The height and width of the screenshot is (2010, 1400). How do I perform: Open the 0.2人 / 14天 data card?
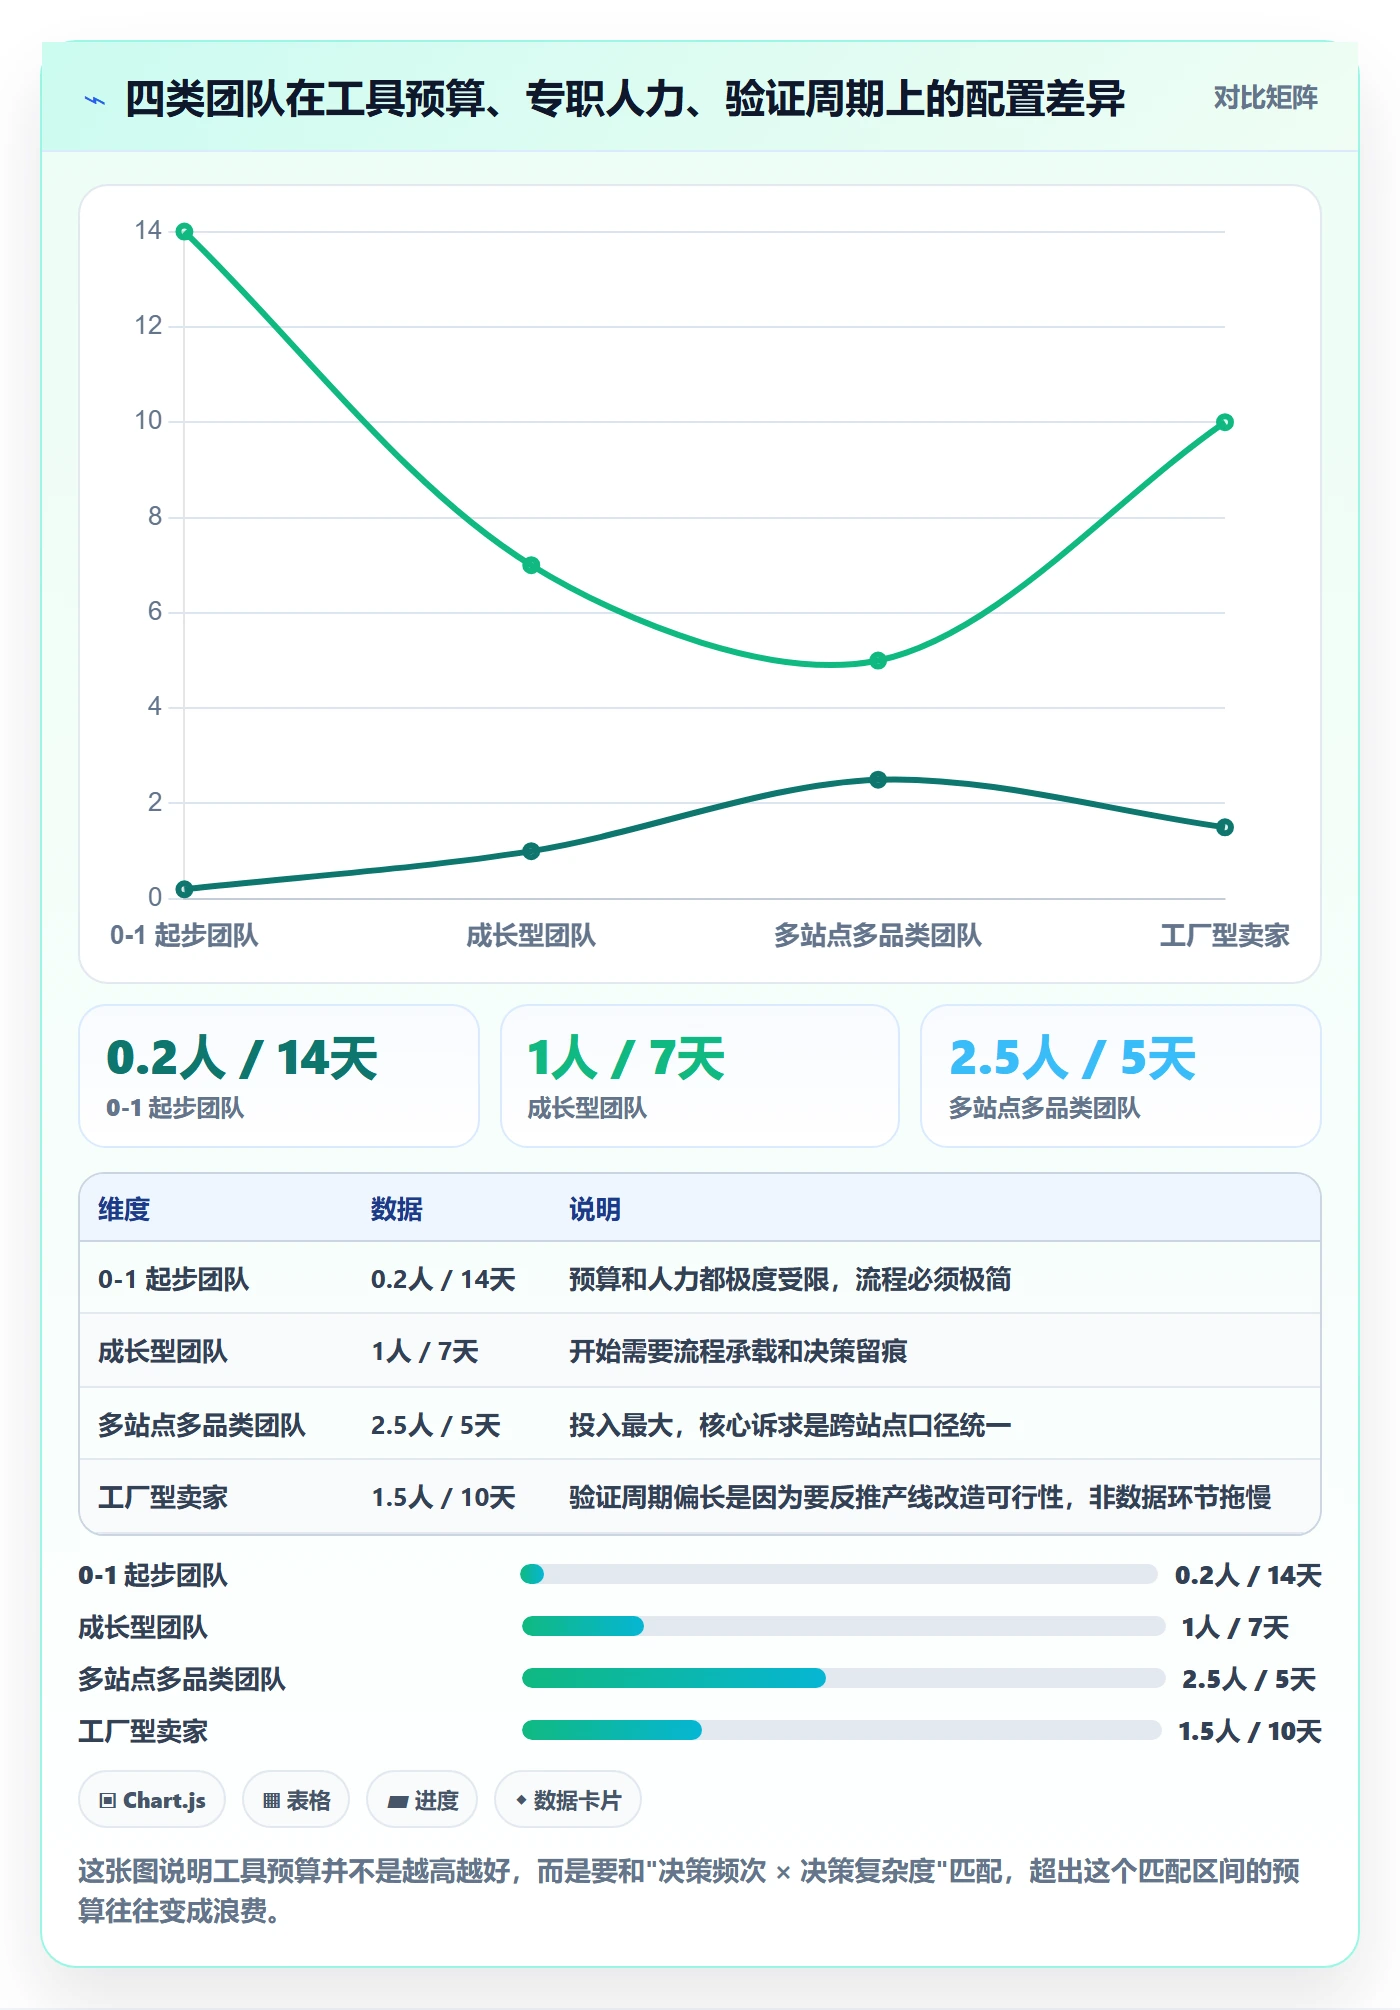[279, 1076]
